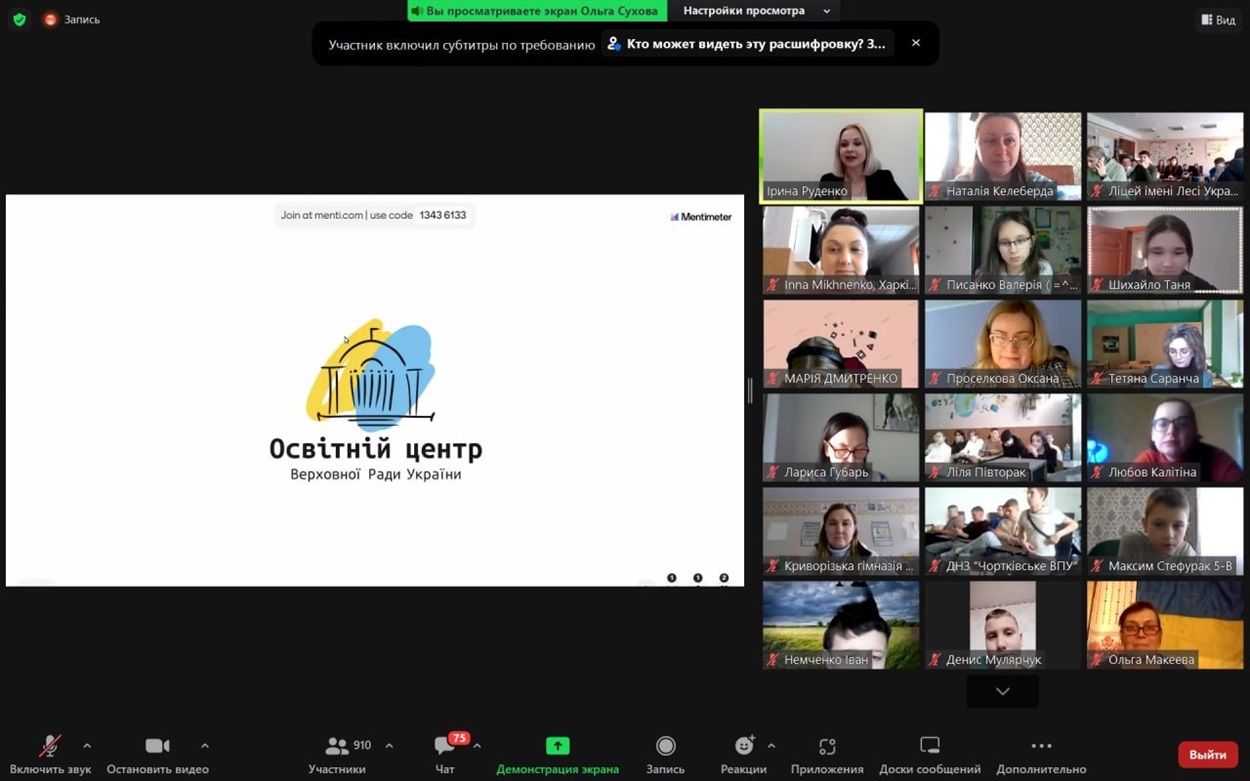Open Настройки просмотра dropdown
This screenshot has width=1250, height=781.
[x=756, y=11]
